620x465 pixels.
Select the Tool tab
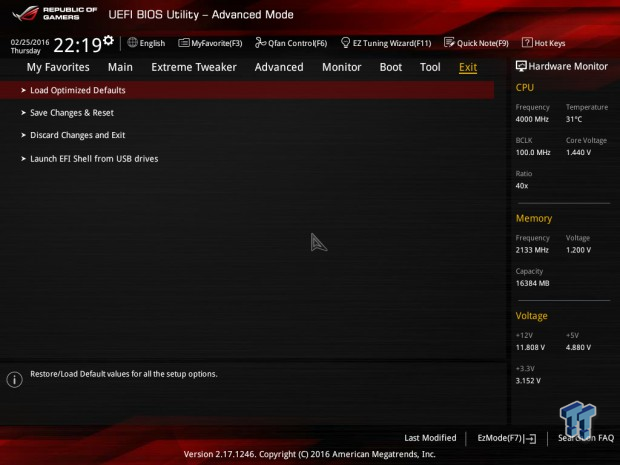point(430,67)
